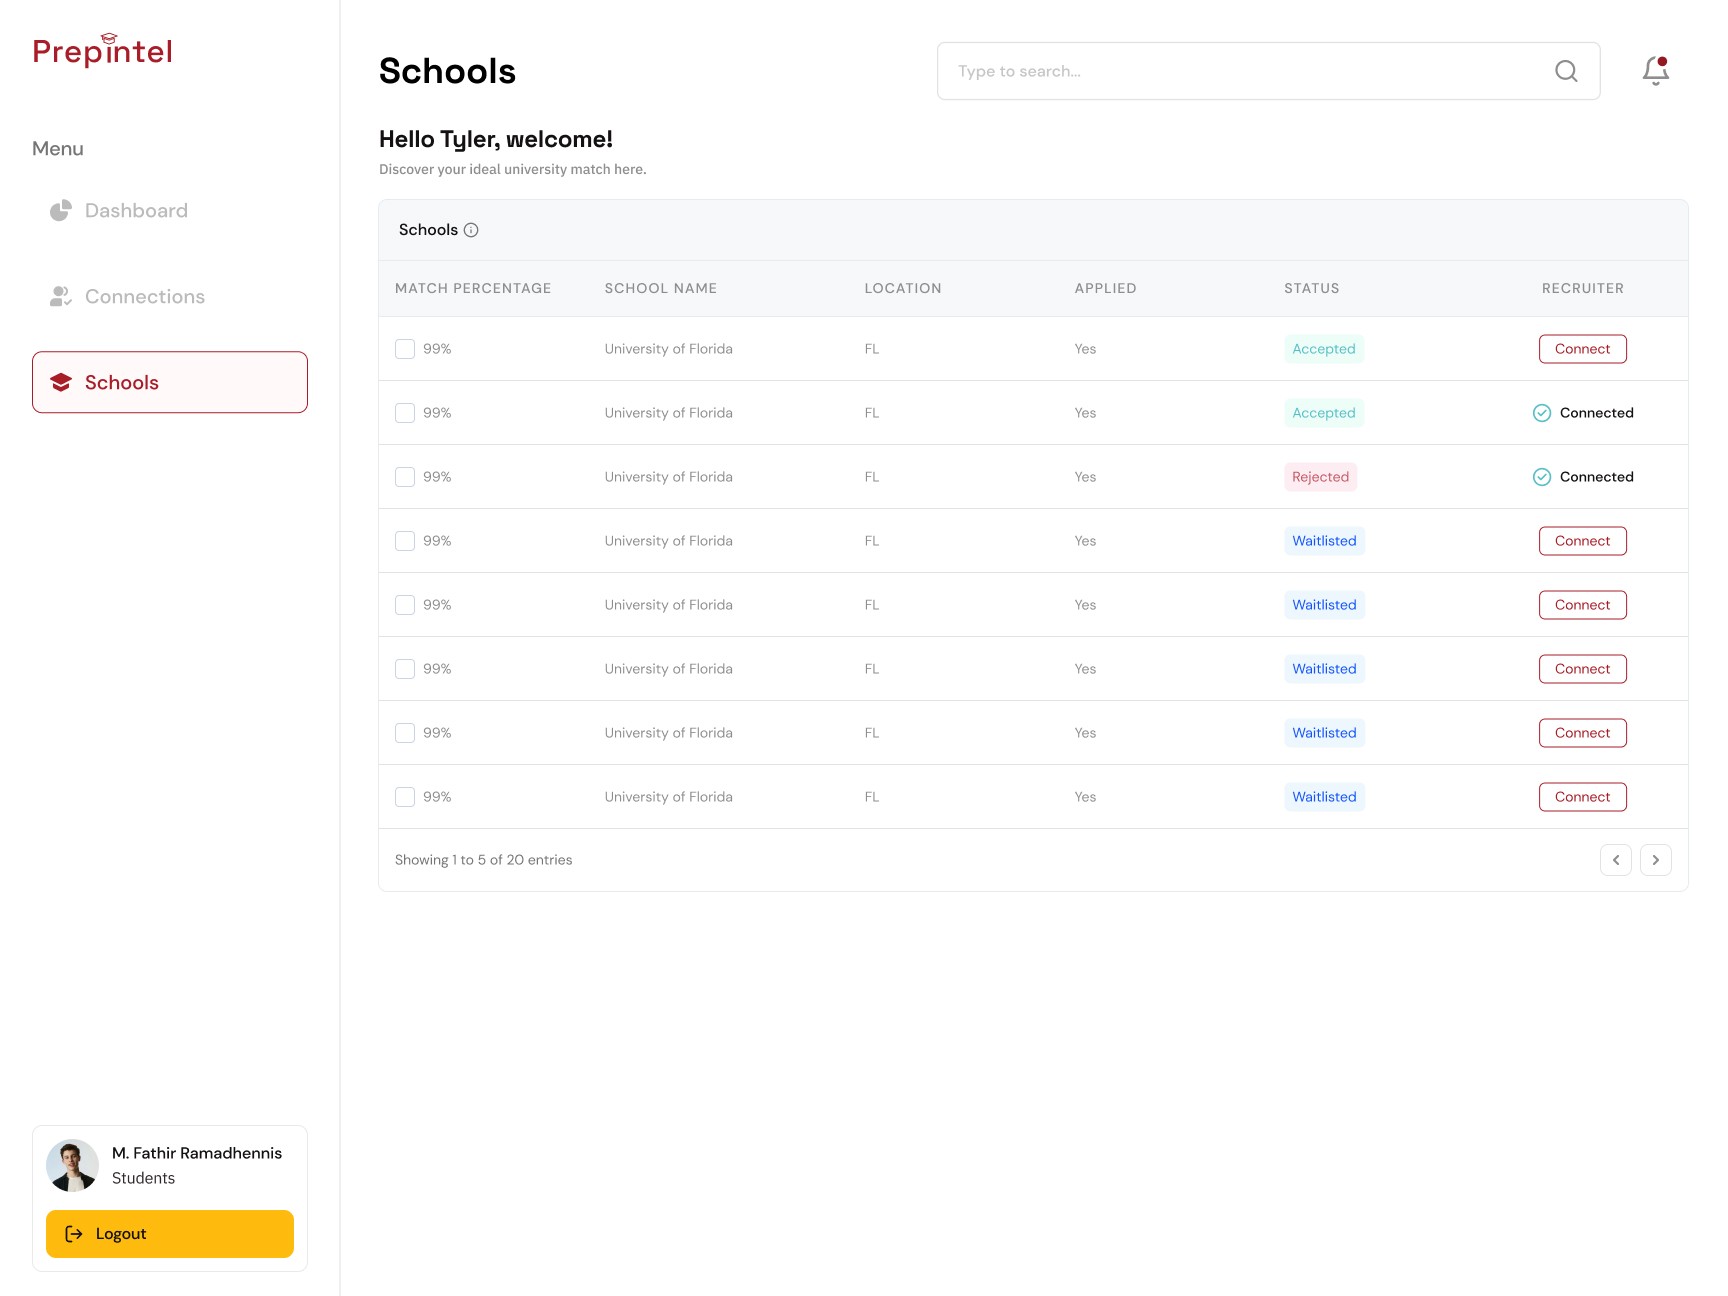Tick the checkbox in the first table row

click(405, 349)
